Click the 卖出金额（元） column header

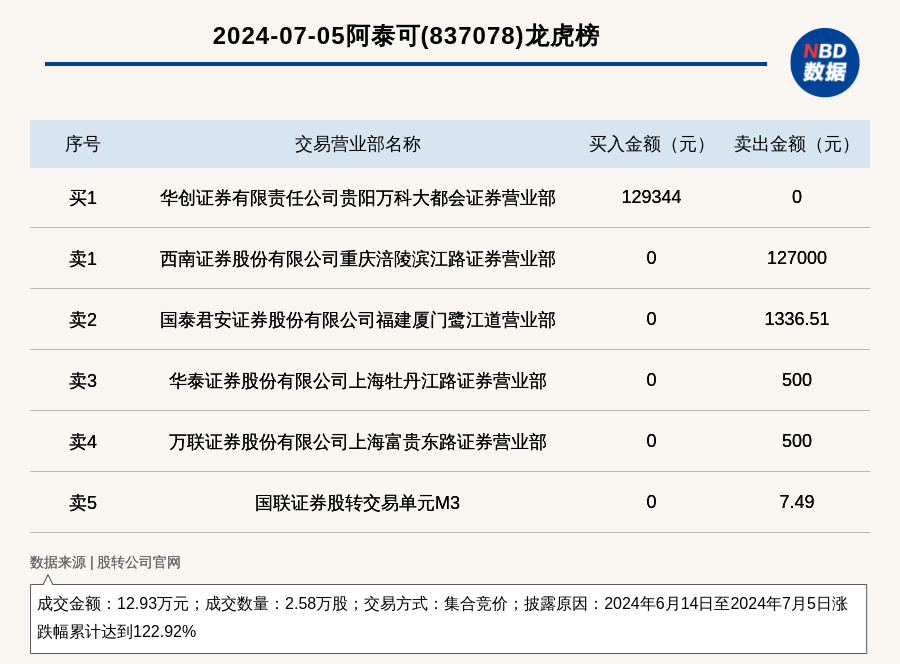[x=796, y=144]
